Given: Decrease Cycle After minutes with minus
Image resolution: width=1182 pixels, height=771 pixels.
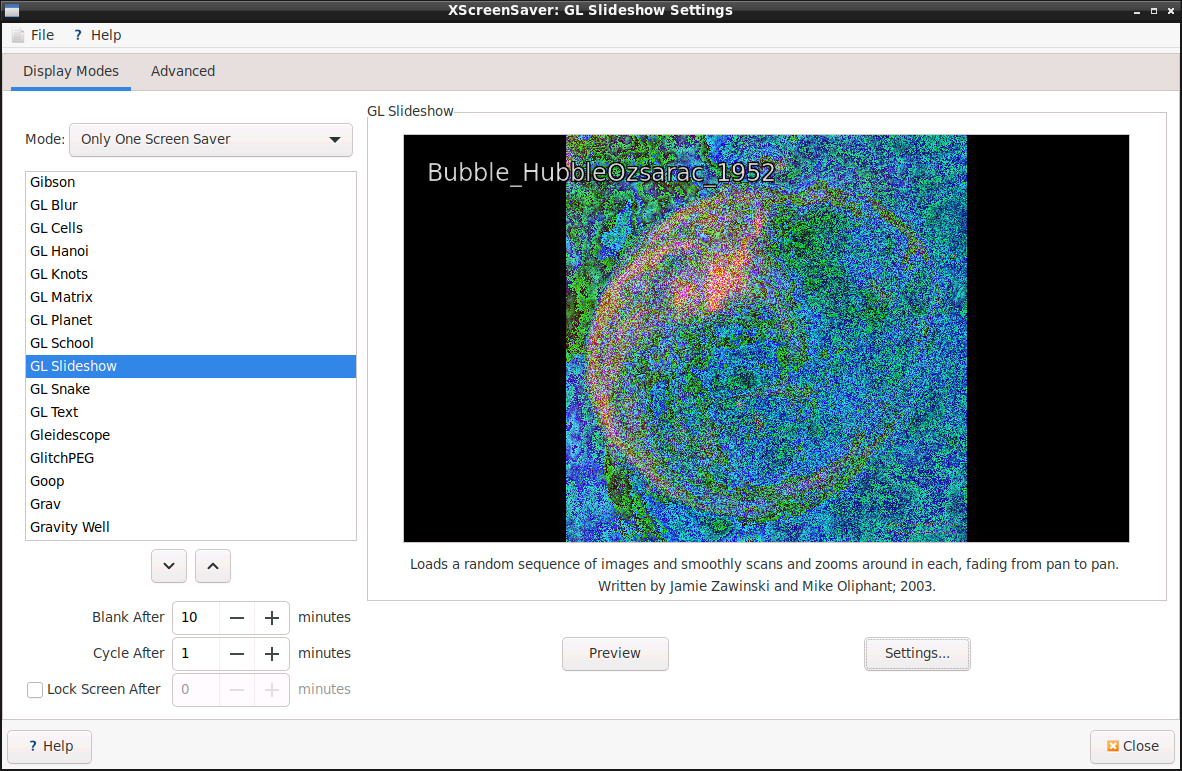Looking at the screenshot, I should coord(237,654).
